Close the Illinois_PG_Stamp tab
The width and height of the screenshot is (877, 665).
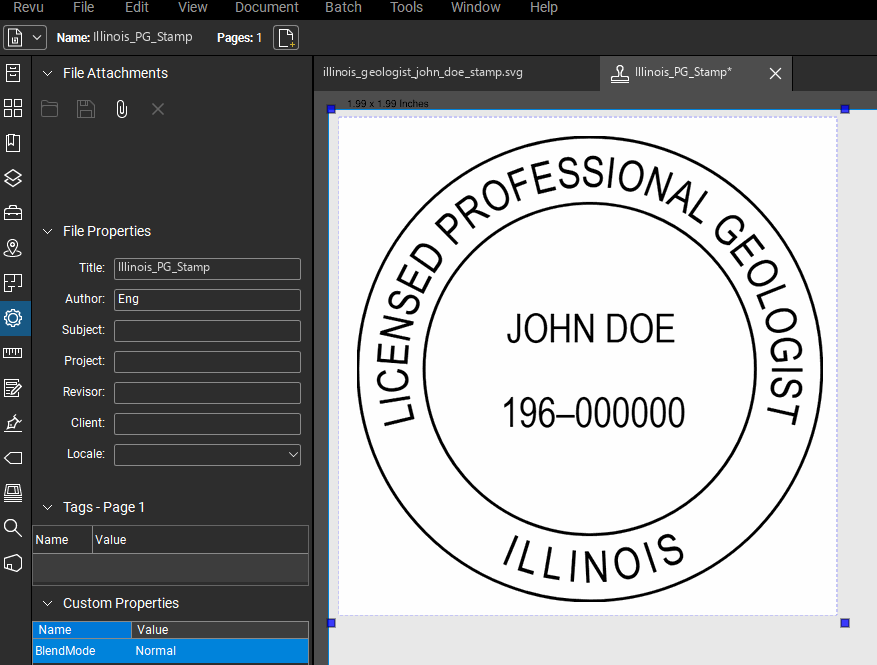pos(775,73)
